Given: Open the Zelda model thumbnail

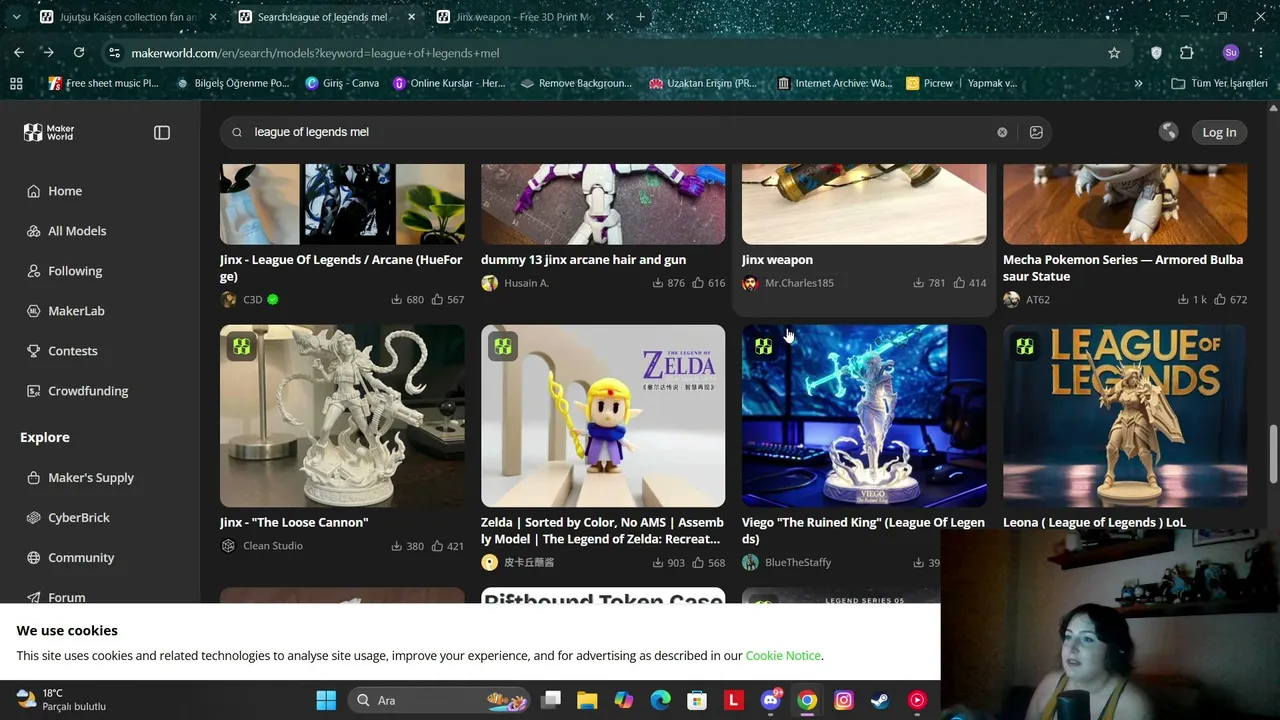Looking at the screenshot, I should coord(603,416).
